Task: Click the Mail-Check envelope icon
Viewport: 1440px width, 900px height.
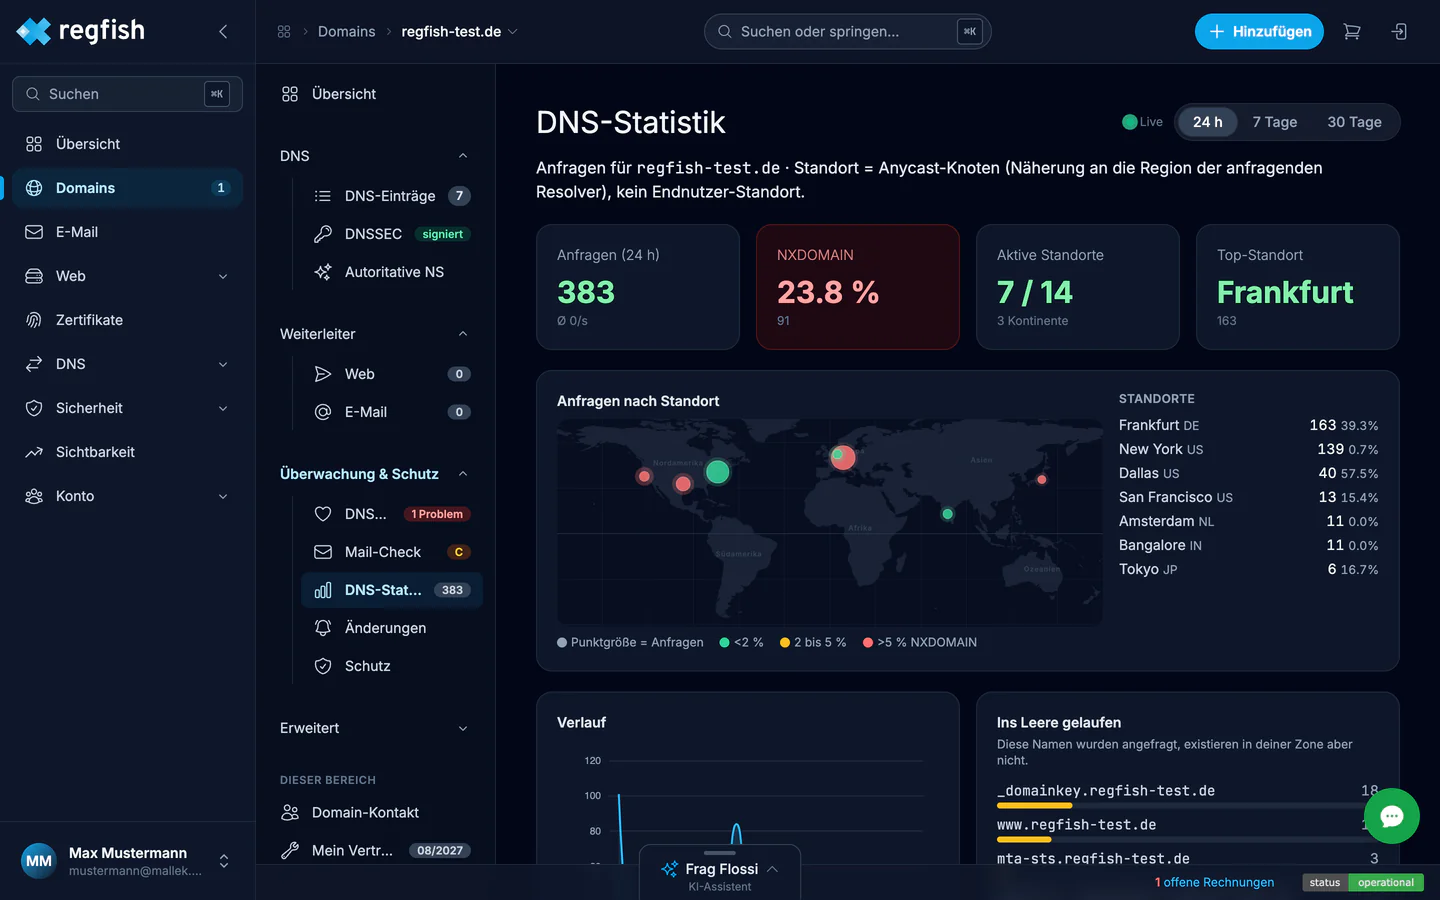Action: click(x=323, y=552)
